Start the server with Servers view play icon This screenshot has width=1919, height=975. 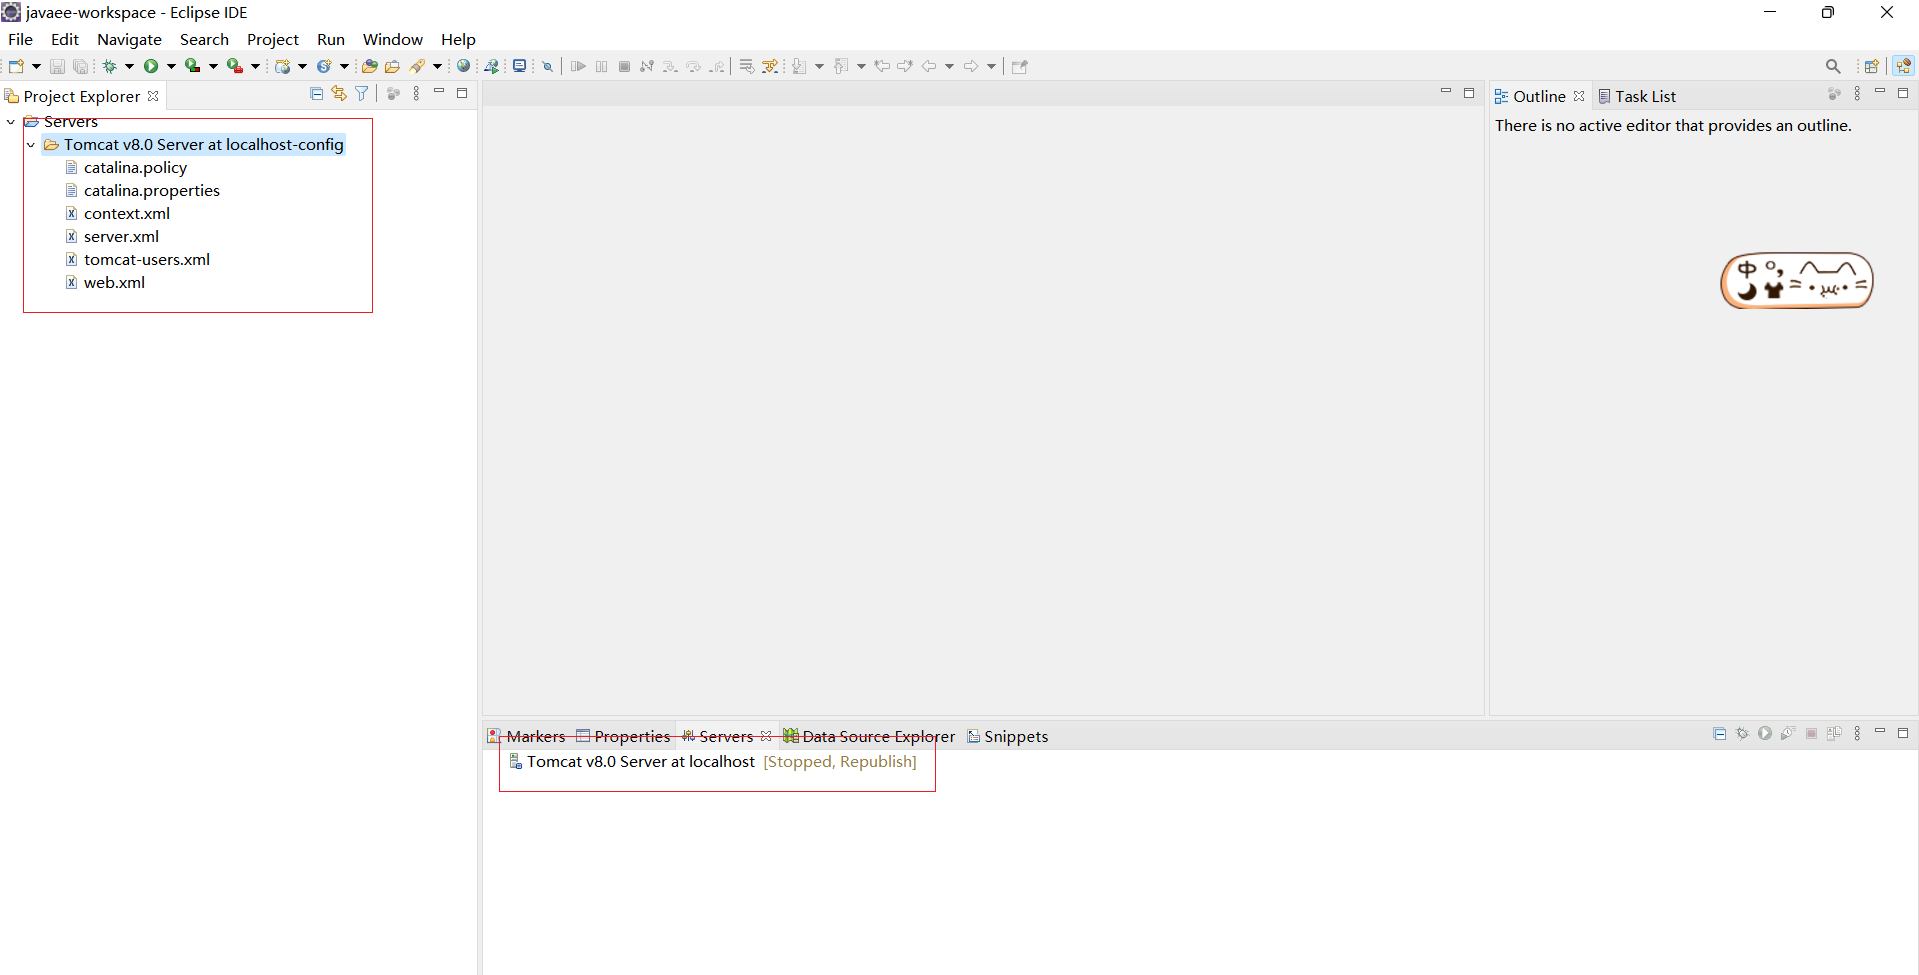tap(1765, 733)
